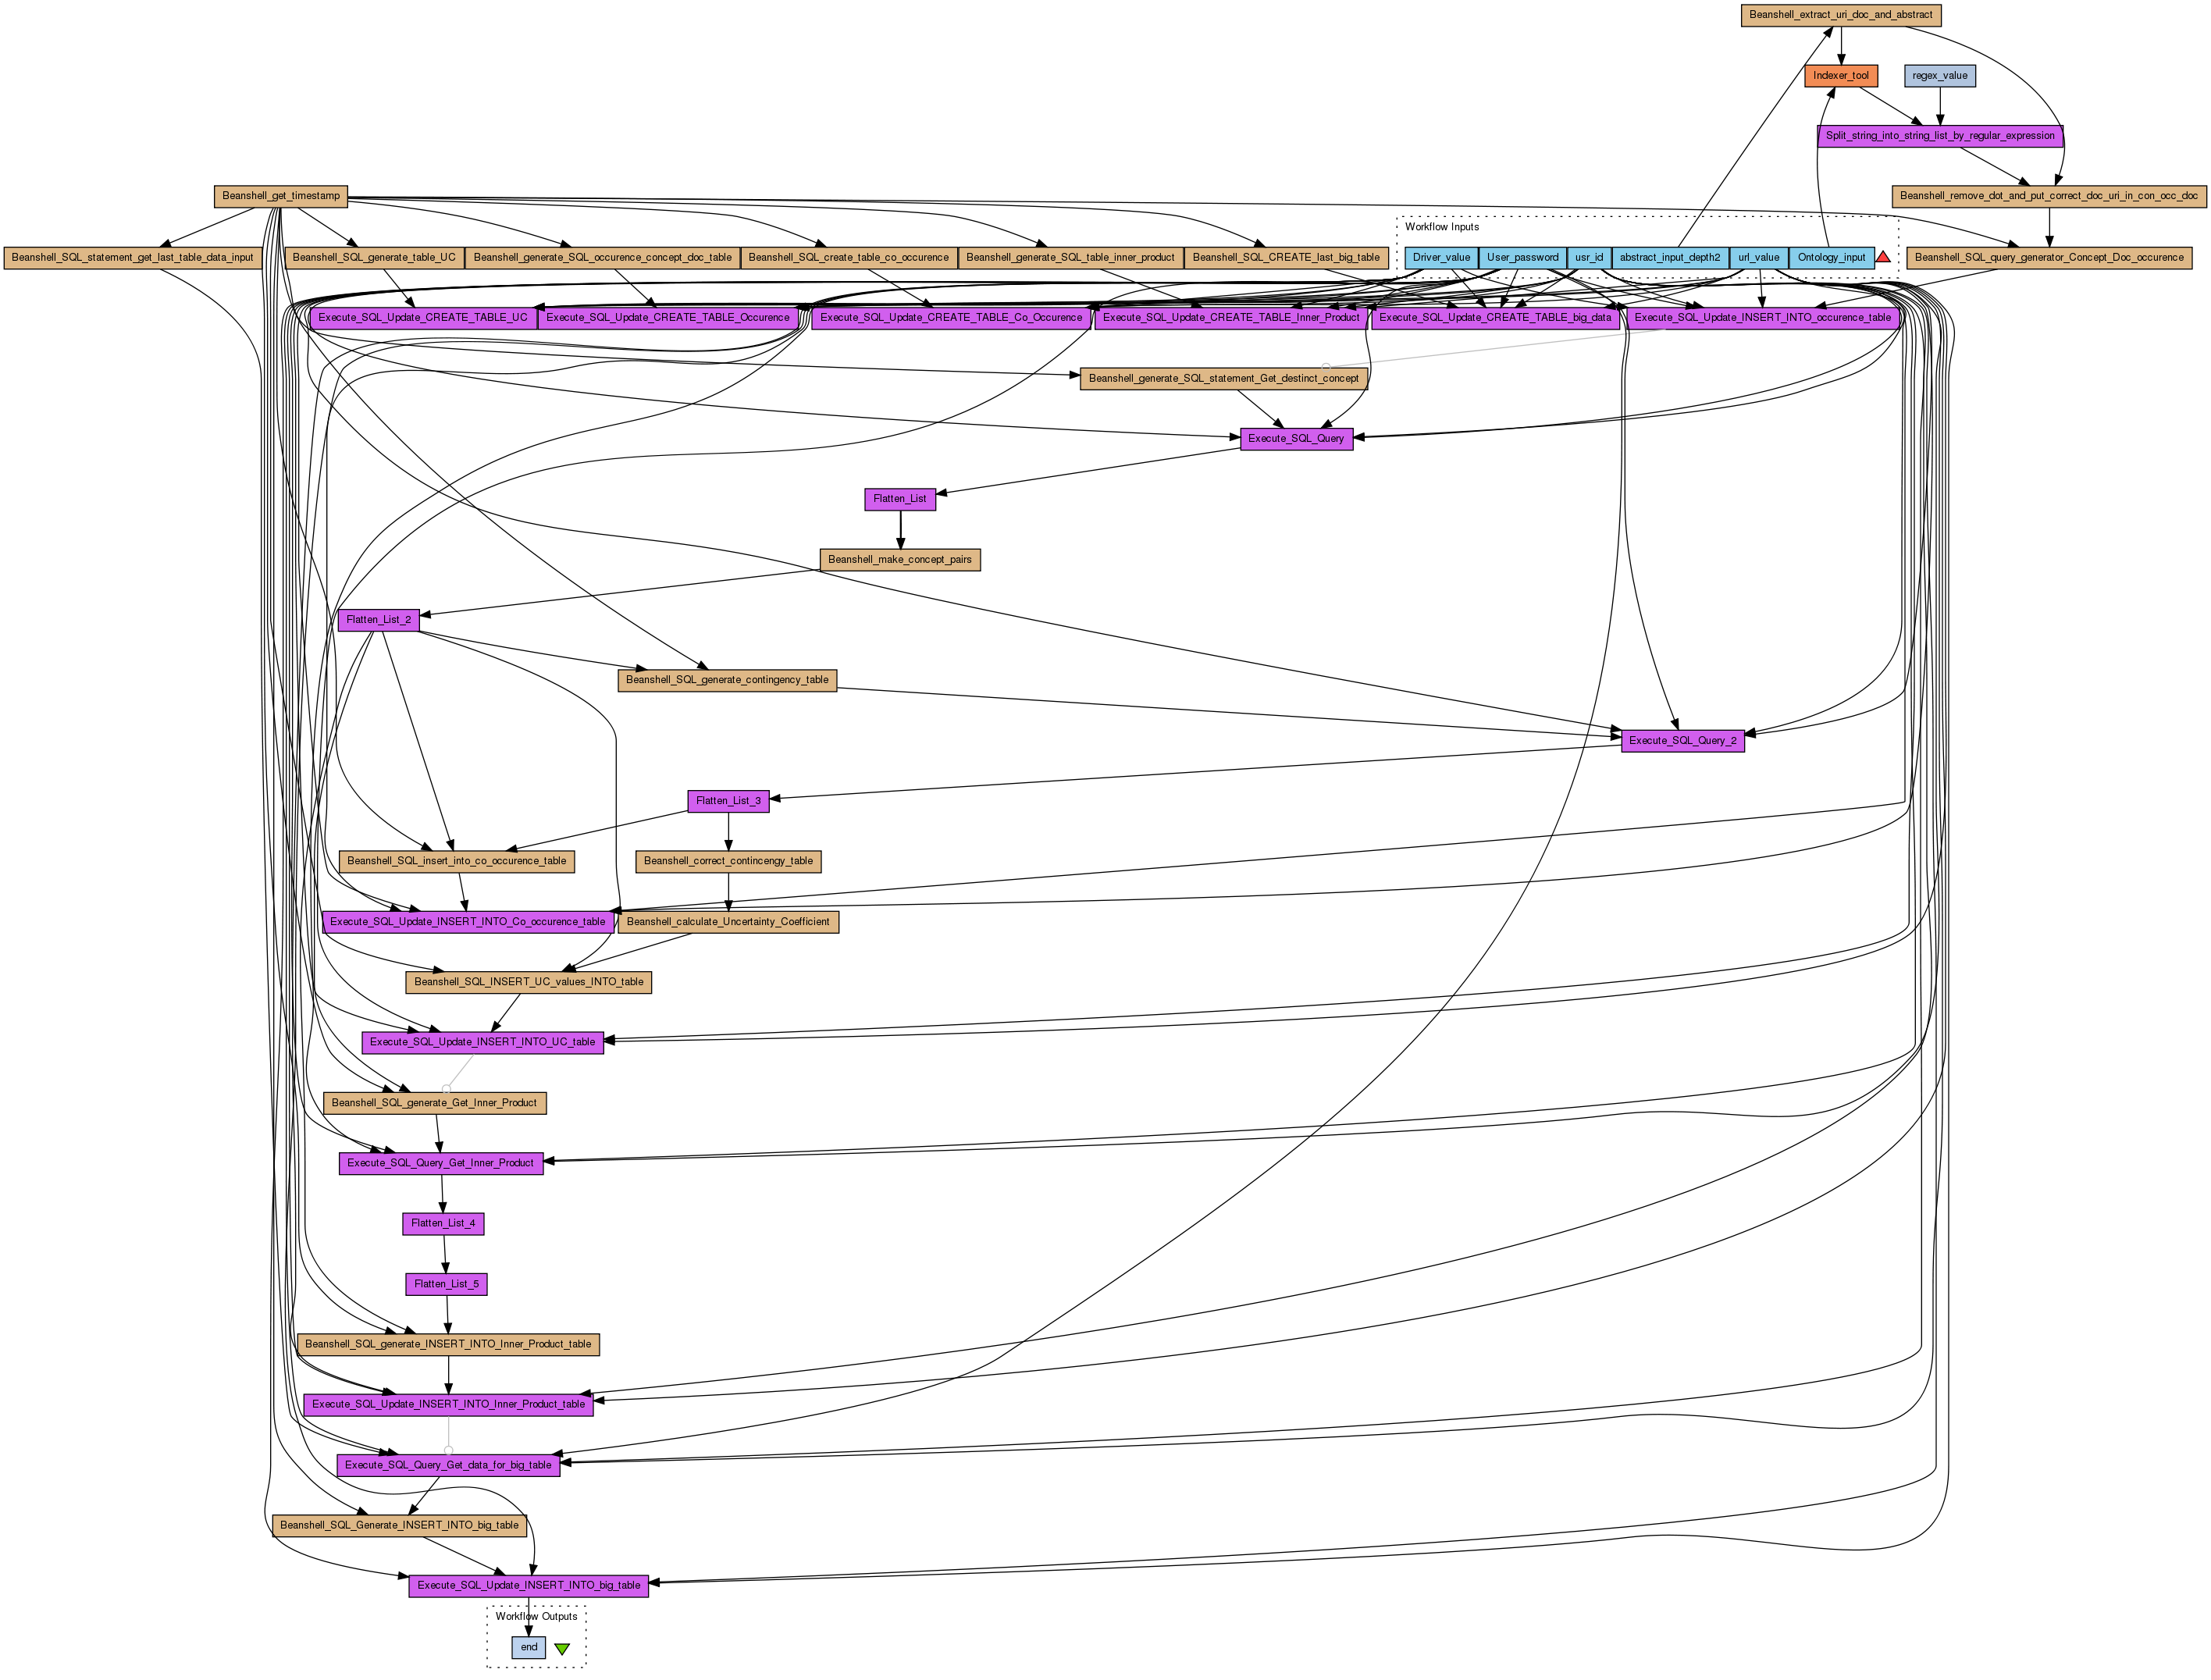Click the green triangle Workflow Outputs icon
This screenshot has height=1680, width=2211.
(562, 1649)
